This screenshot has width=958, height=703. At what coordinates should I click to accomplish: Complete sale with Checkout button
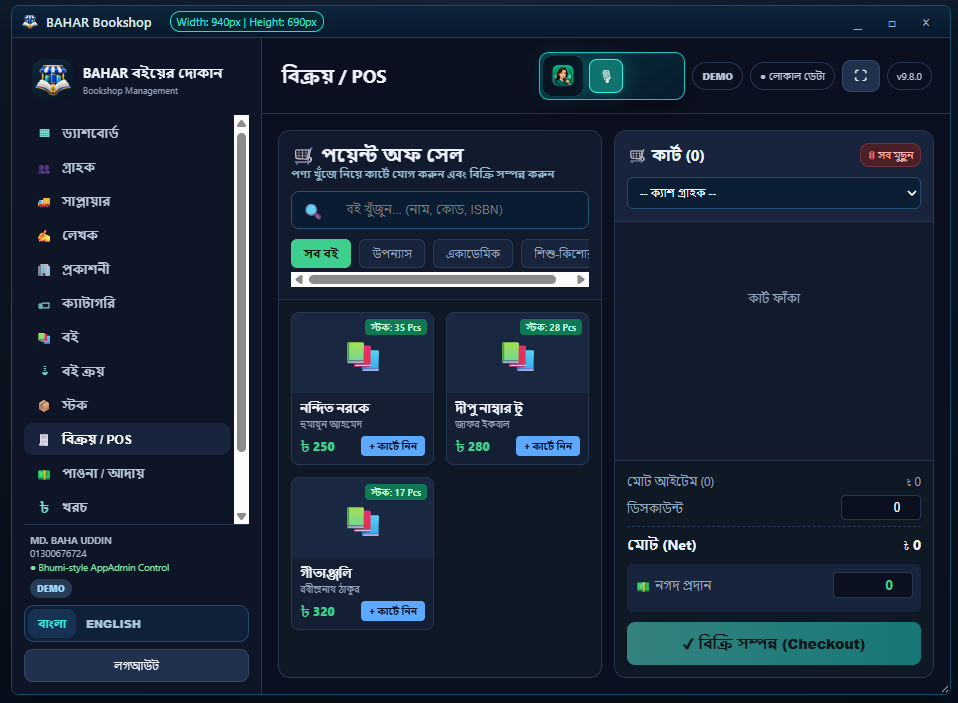click(x=773, y=643)
